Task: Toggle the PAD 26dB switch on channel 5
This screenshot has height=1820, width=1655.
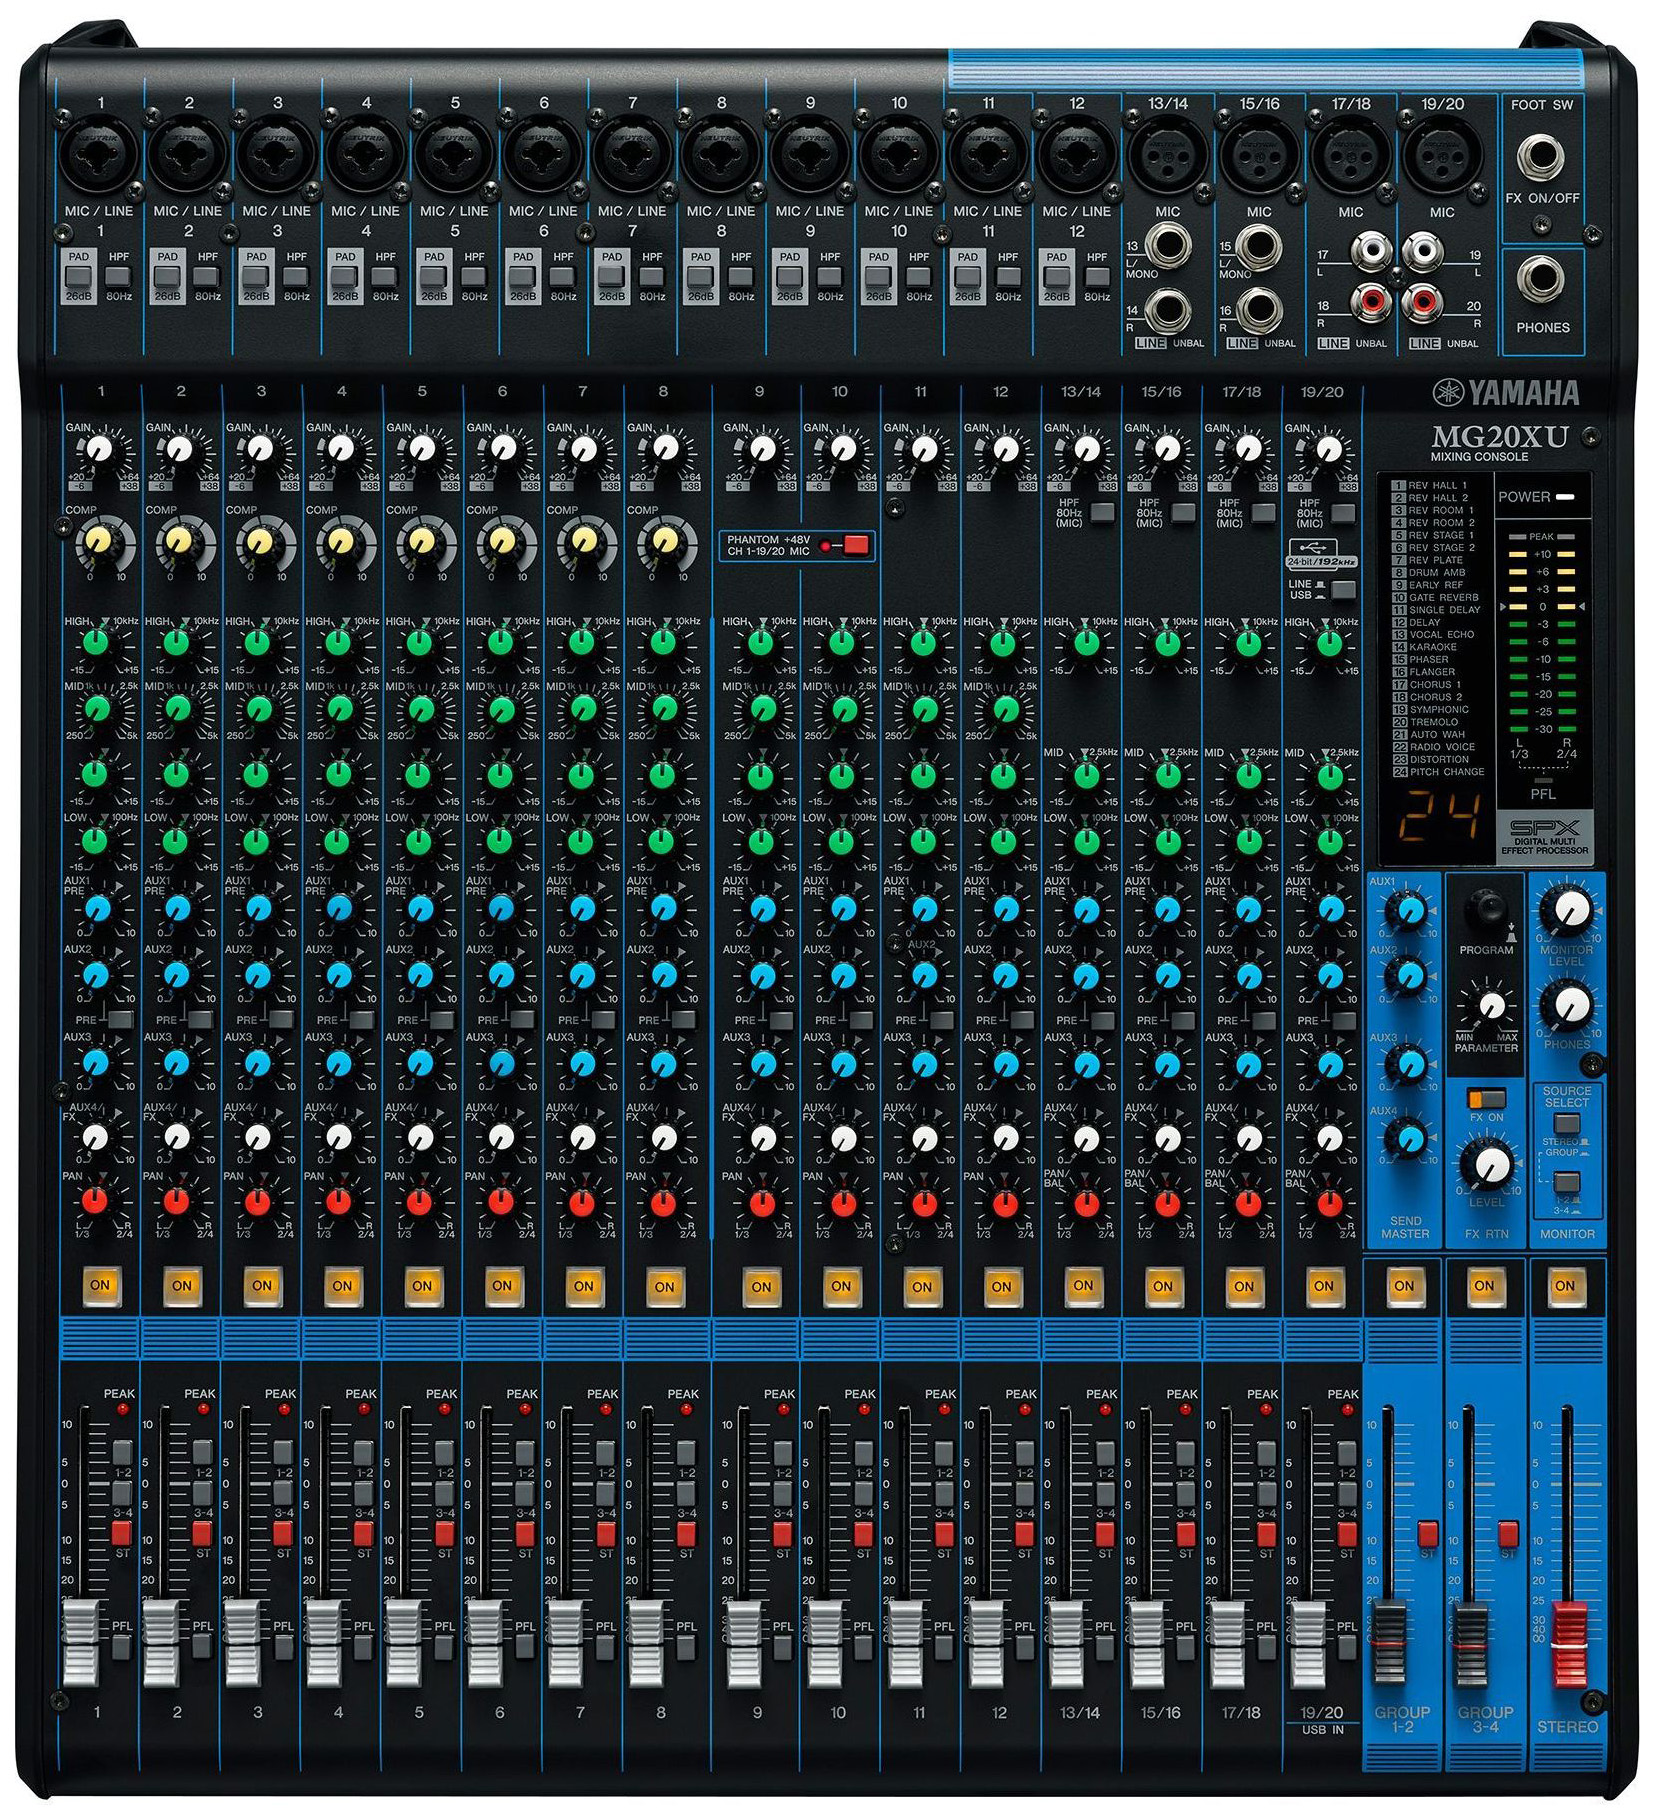Action: tap(434, 277)
